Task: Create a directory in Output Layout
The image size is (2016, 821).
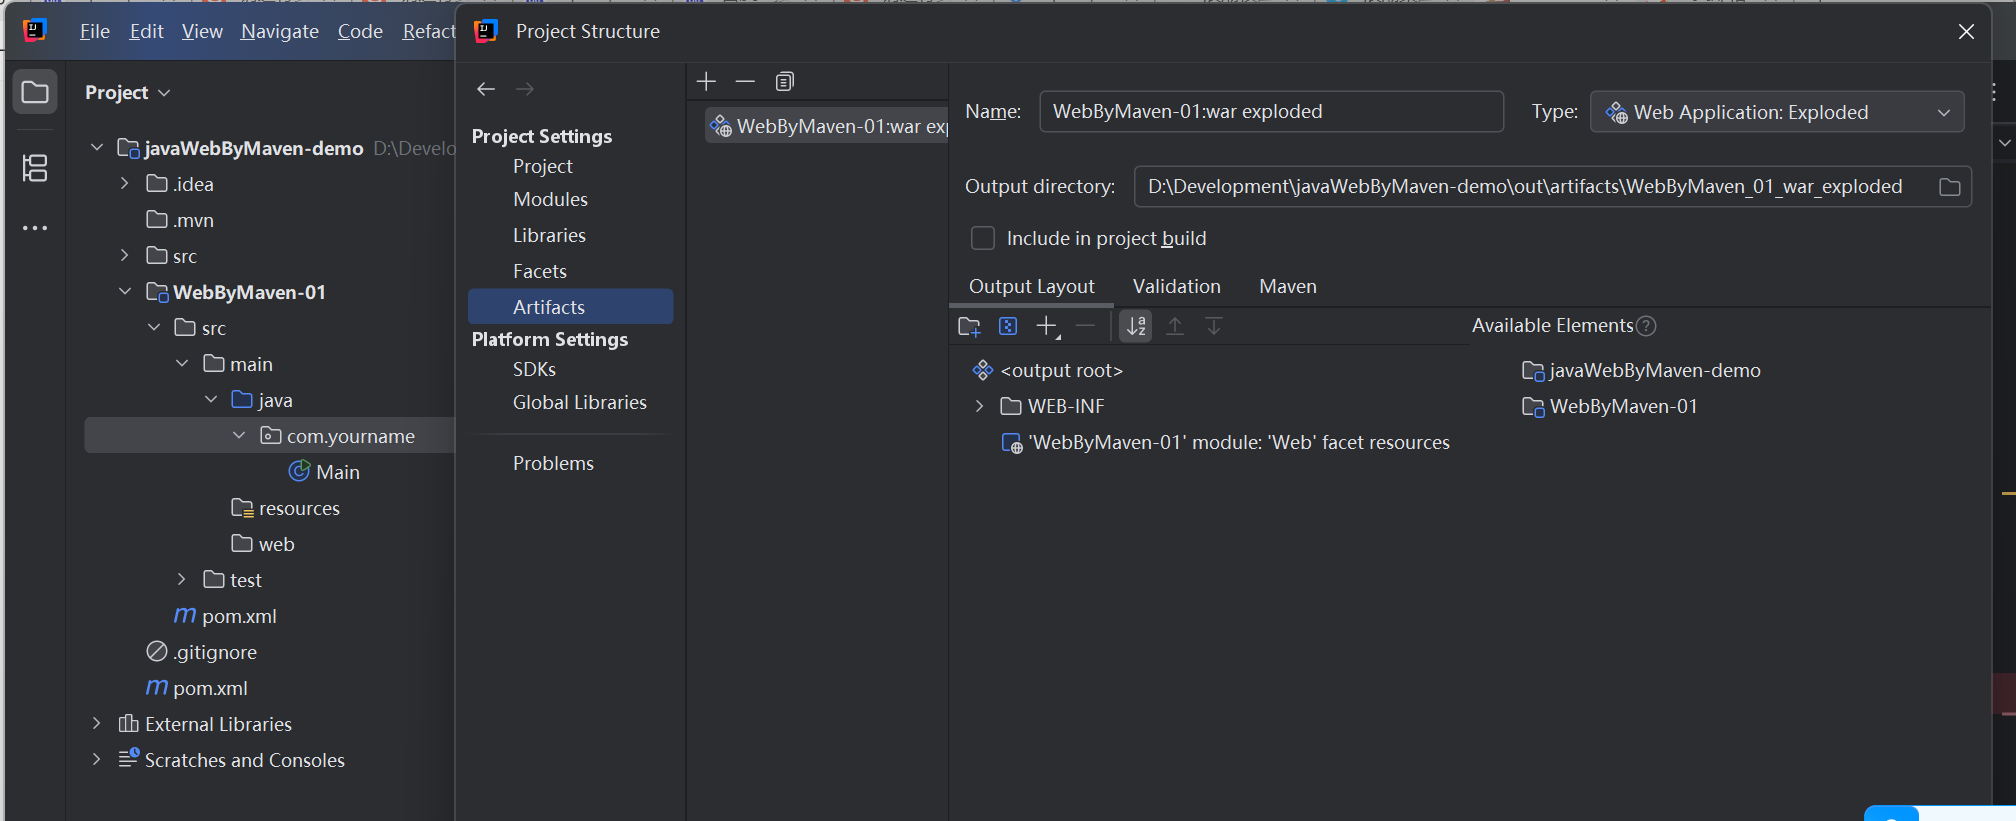Action: (x=969, y=326)
